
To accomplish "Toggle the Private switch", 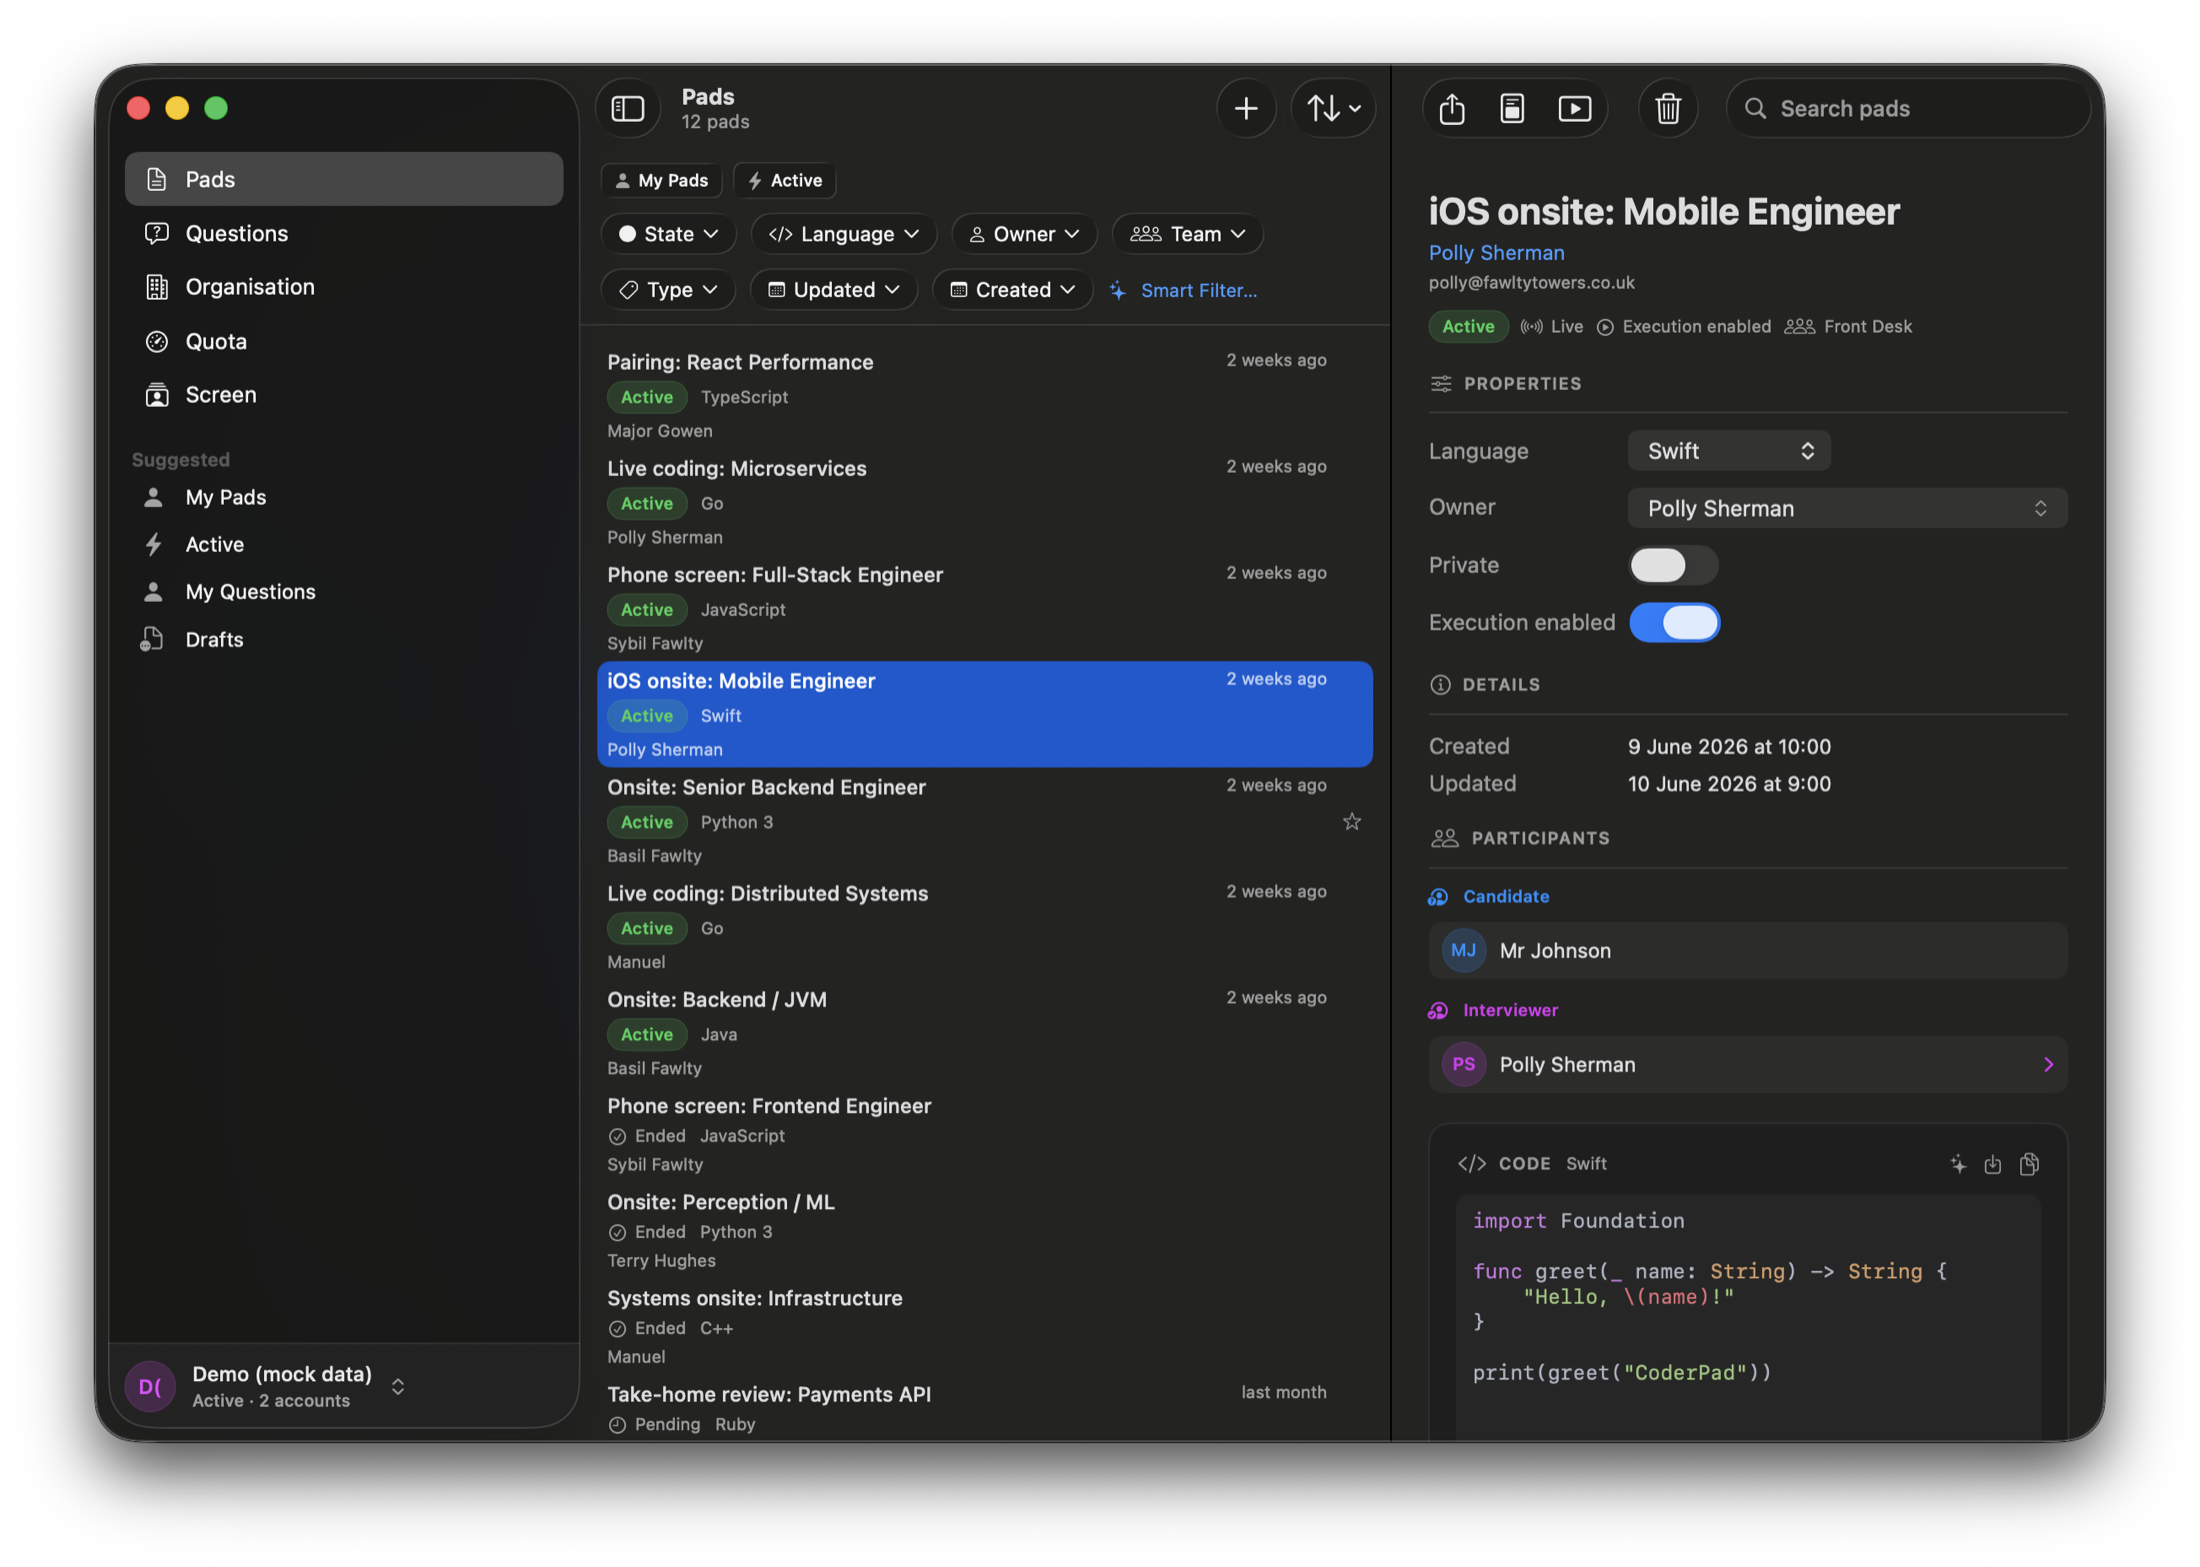I will [1673, 565].
